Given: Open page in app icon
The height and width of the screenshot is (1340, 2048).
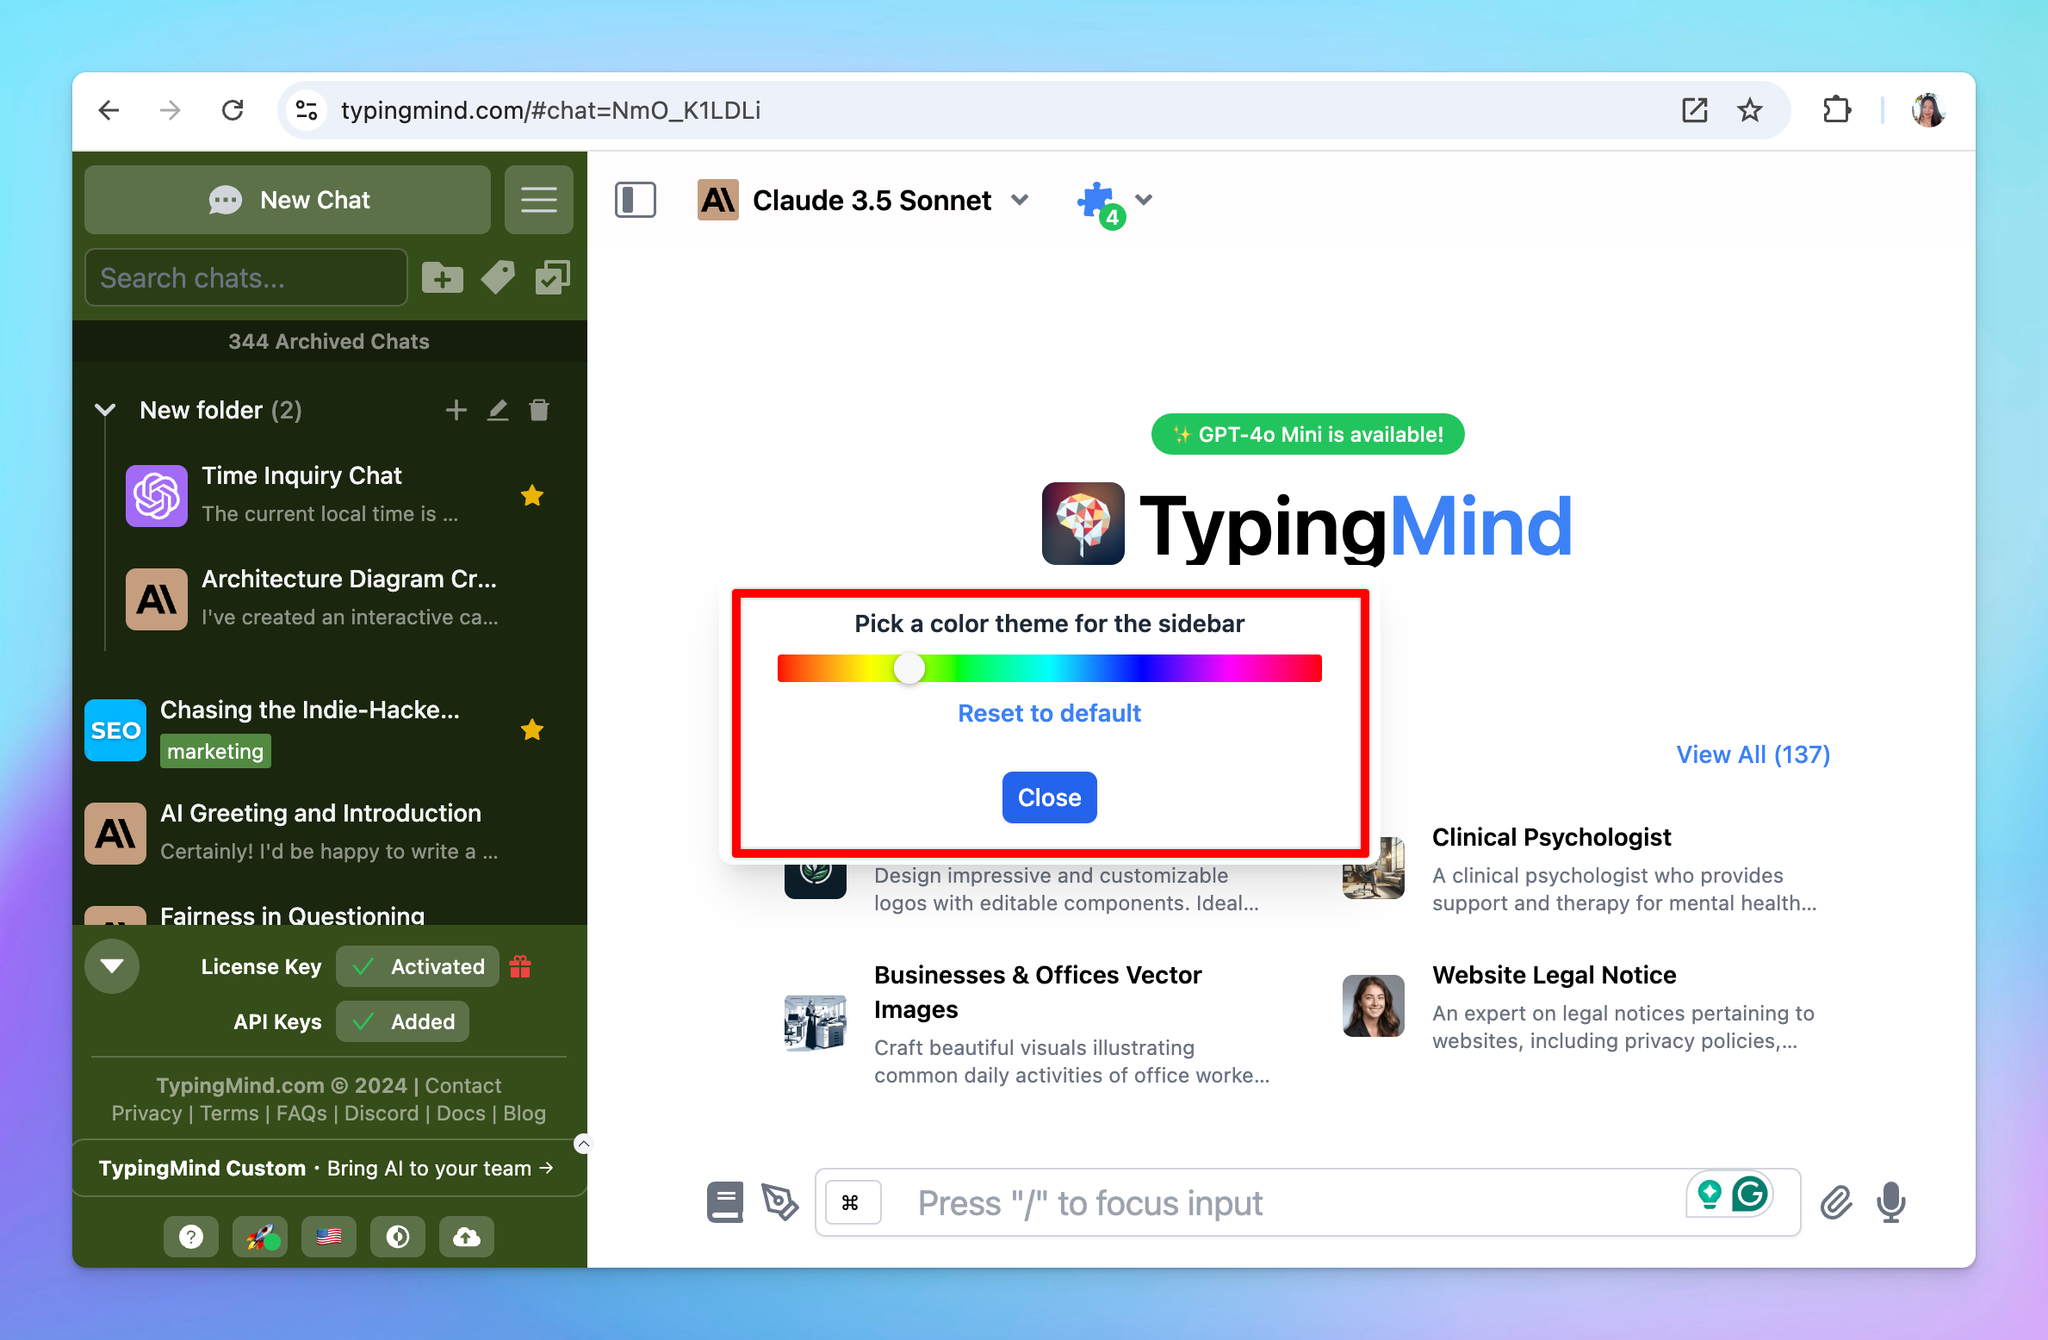Looking at the screenshot, I should pos(1694,110).
